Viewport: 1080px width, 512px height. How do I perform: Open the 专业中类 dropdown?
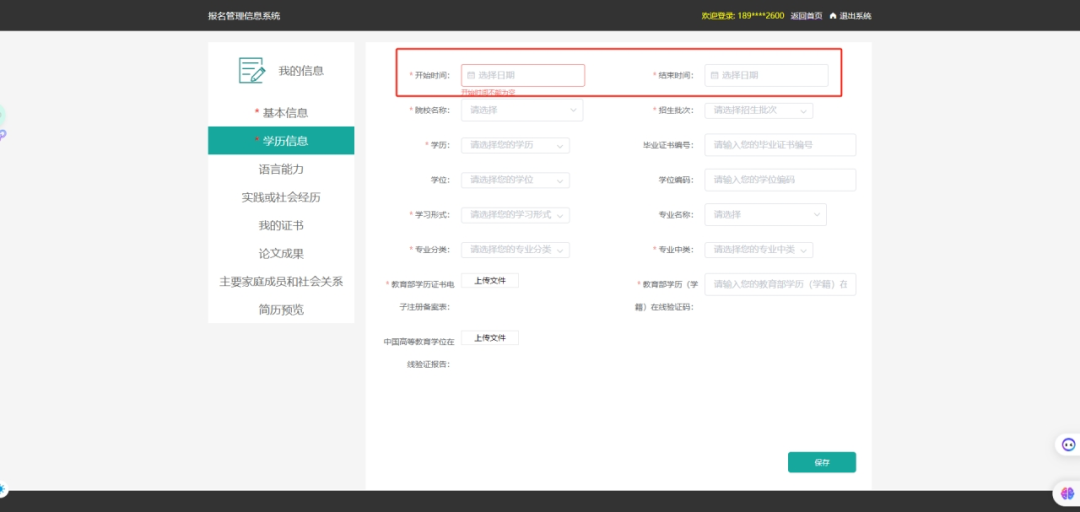[x=758, y=249]
